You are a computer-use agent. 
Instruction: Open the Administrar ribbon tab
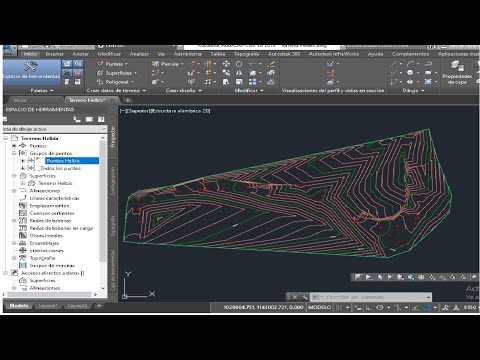[188, 54]
